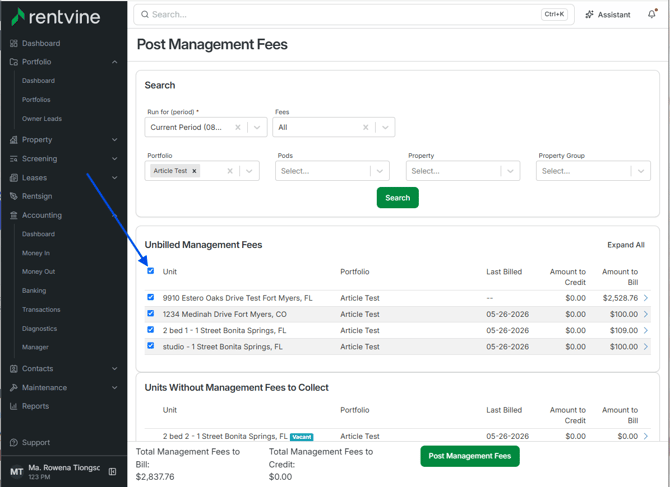Clear the Fees selection
670x487 pixels.
365,127
